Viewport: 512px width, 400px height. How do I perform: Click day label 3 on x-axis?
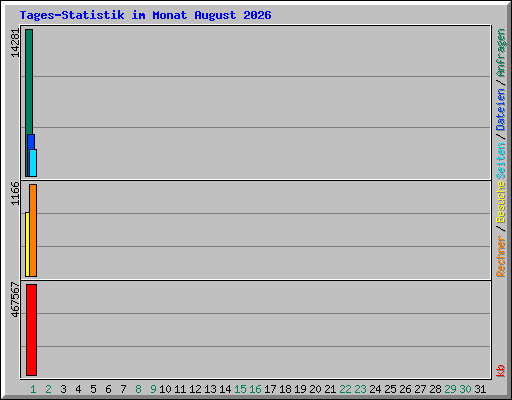point(63,389)
